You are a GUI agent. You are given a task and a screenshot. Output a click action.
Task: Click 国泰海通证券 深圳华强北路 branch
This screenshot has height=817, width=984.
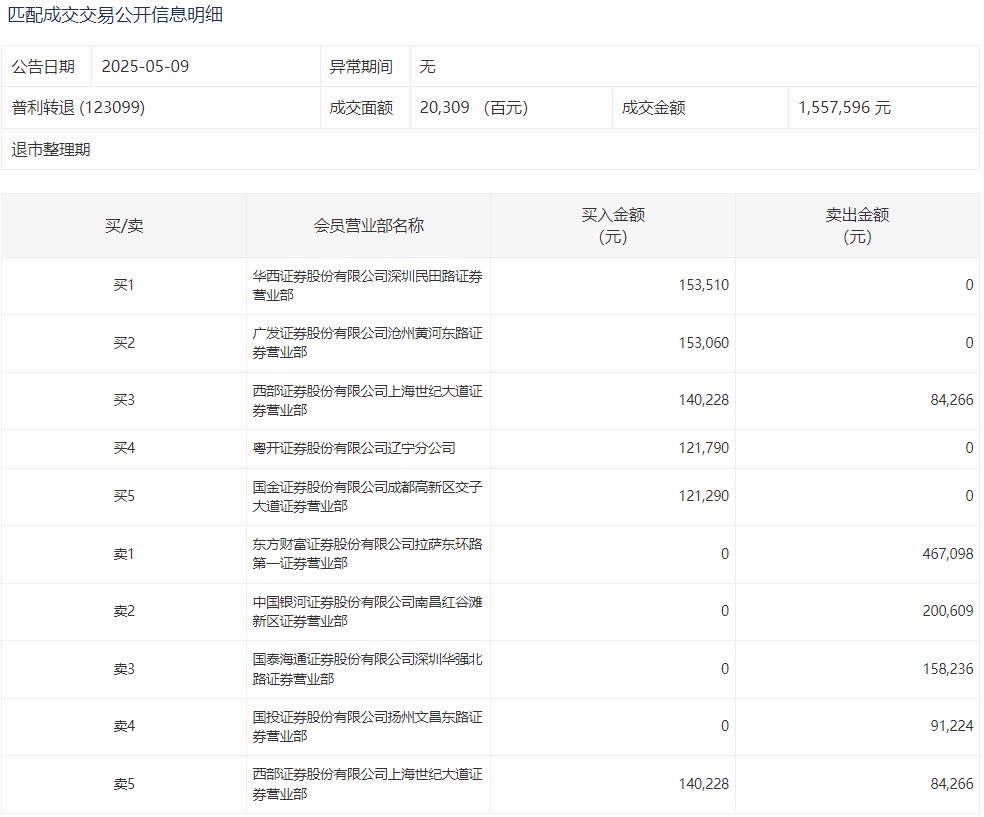(367, 669)
